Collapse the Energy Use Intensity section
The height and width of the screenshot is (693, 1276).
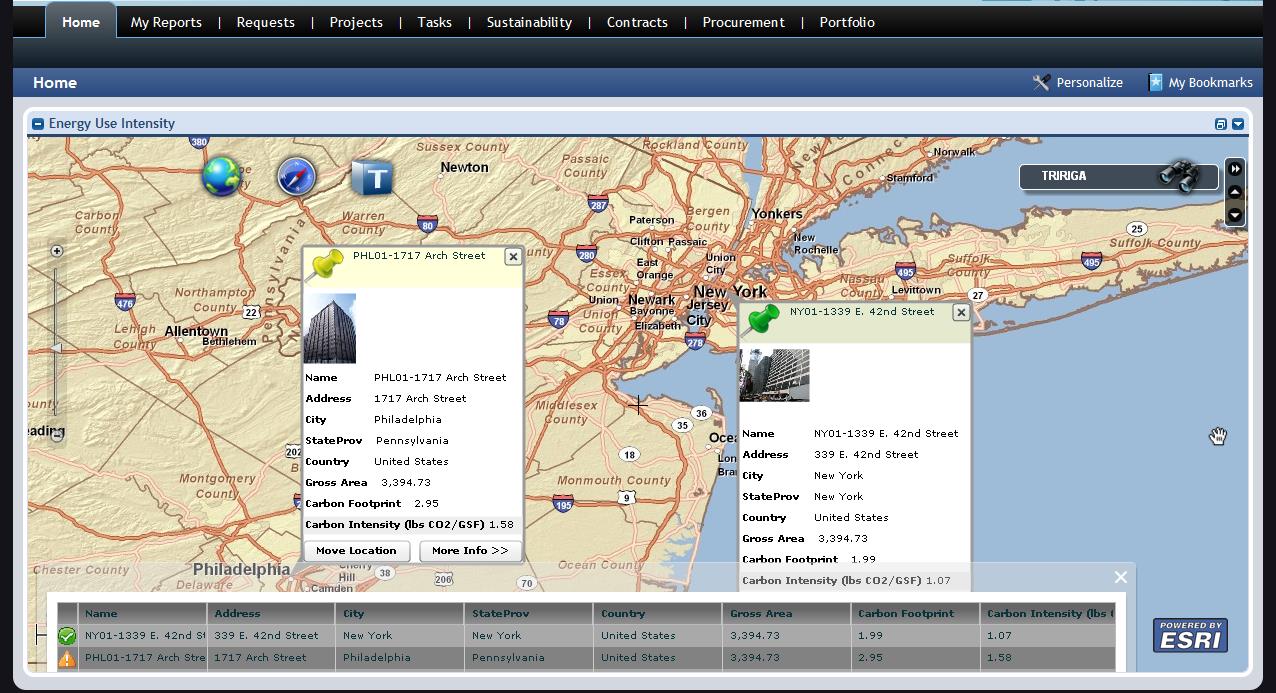click(38, 124)
